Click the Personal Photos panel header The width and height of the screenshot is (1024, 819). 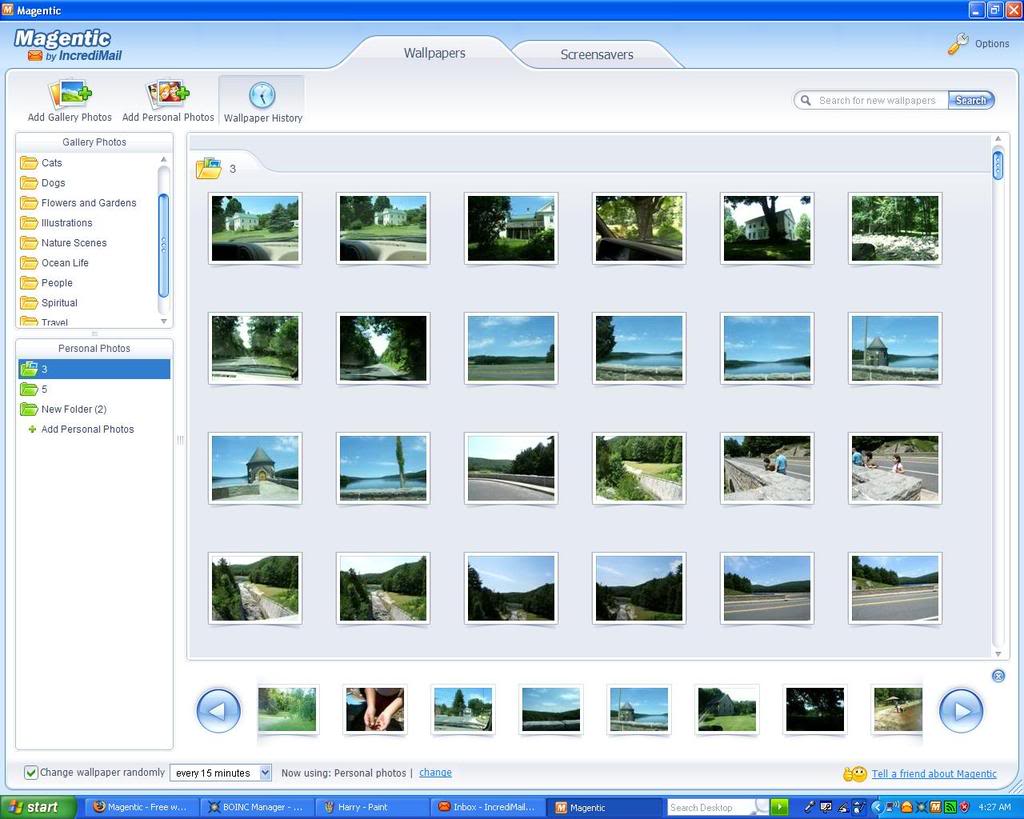(x=94, y=348)
